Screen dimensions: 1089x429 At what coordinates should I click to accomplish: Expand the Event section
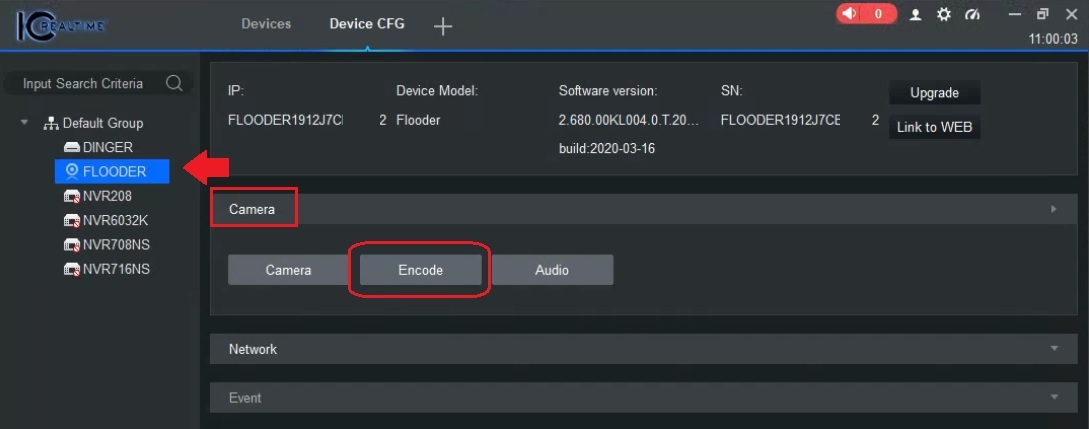click(x=643, y=398)
